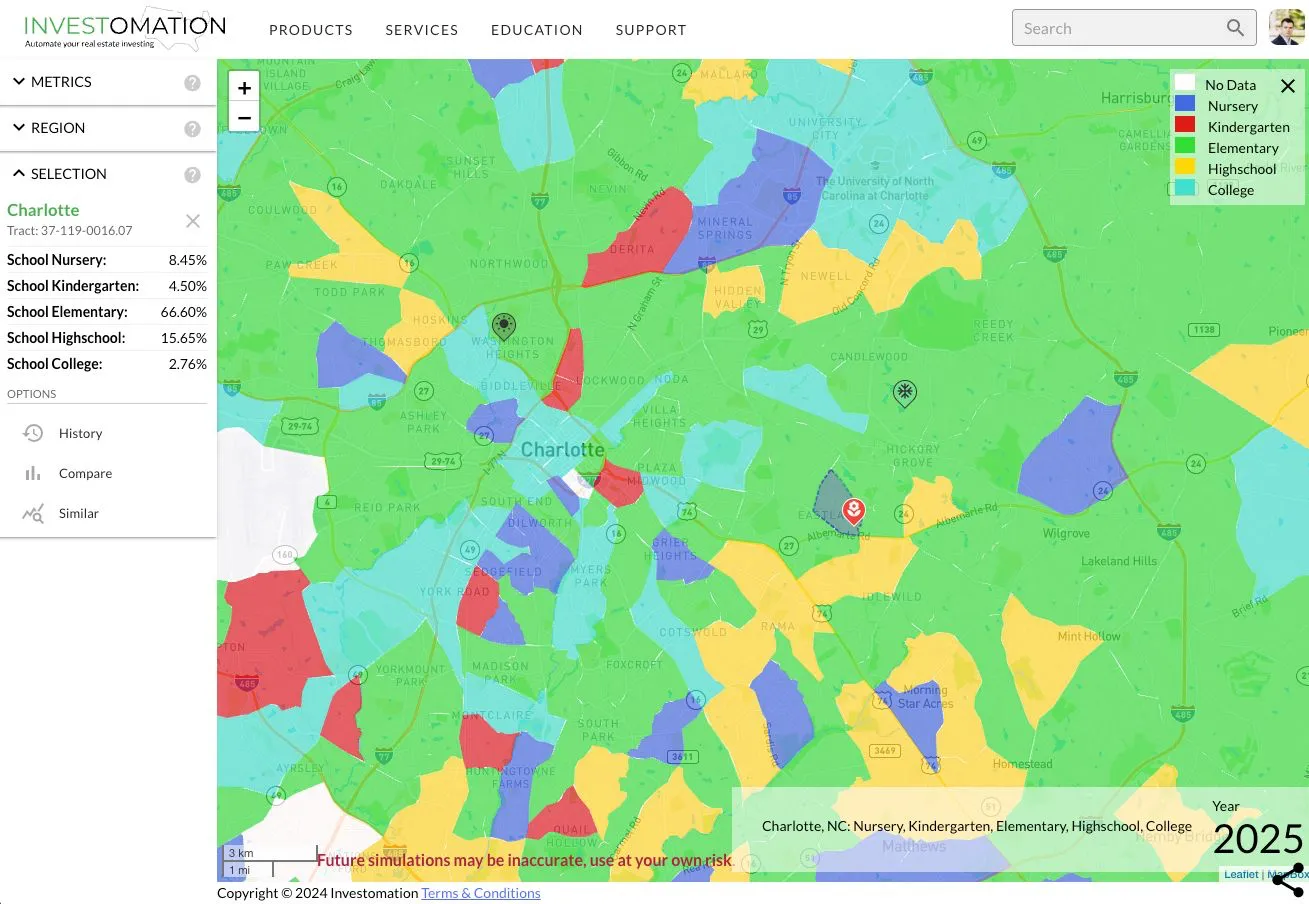The image size is (1309, 904).
Task: Click the Investomation logo
Action: pyautogui.click(x=125, y=30)
